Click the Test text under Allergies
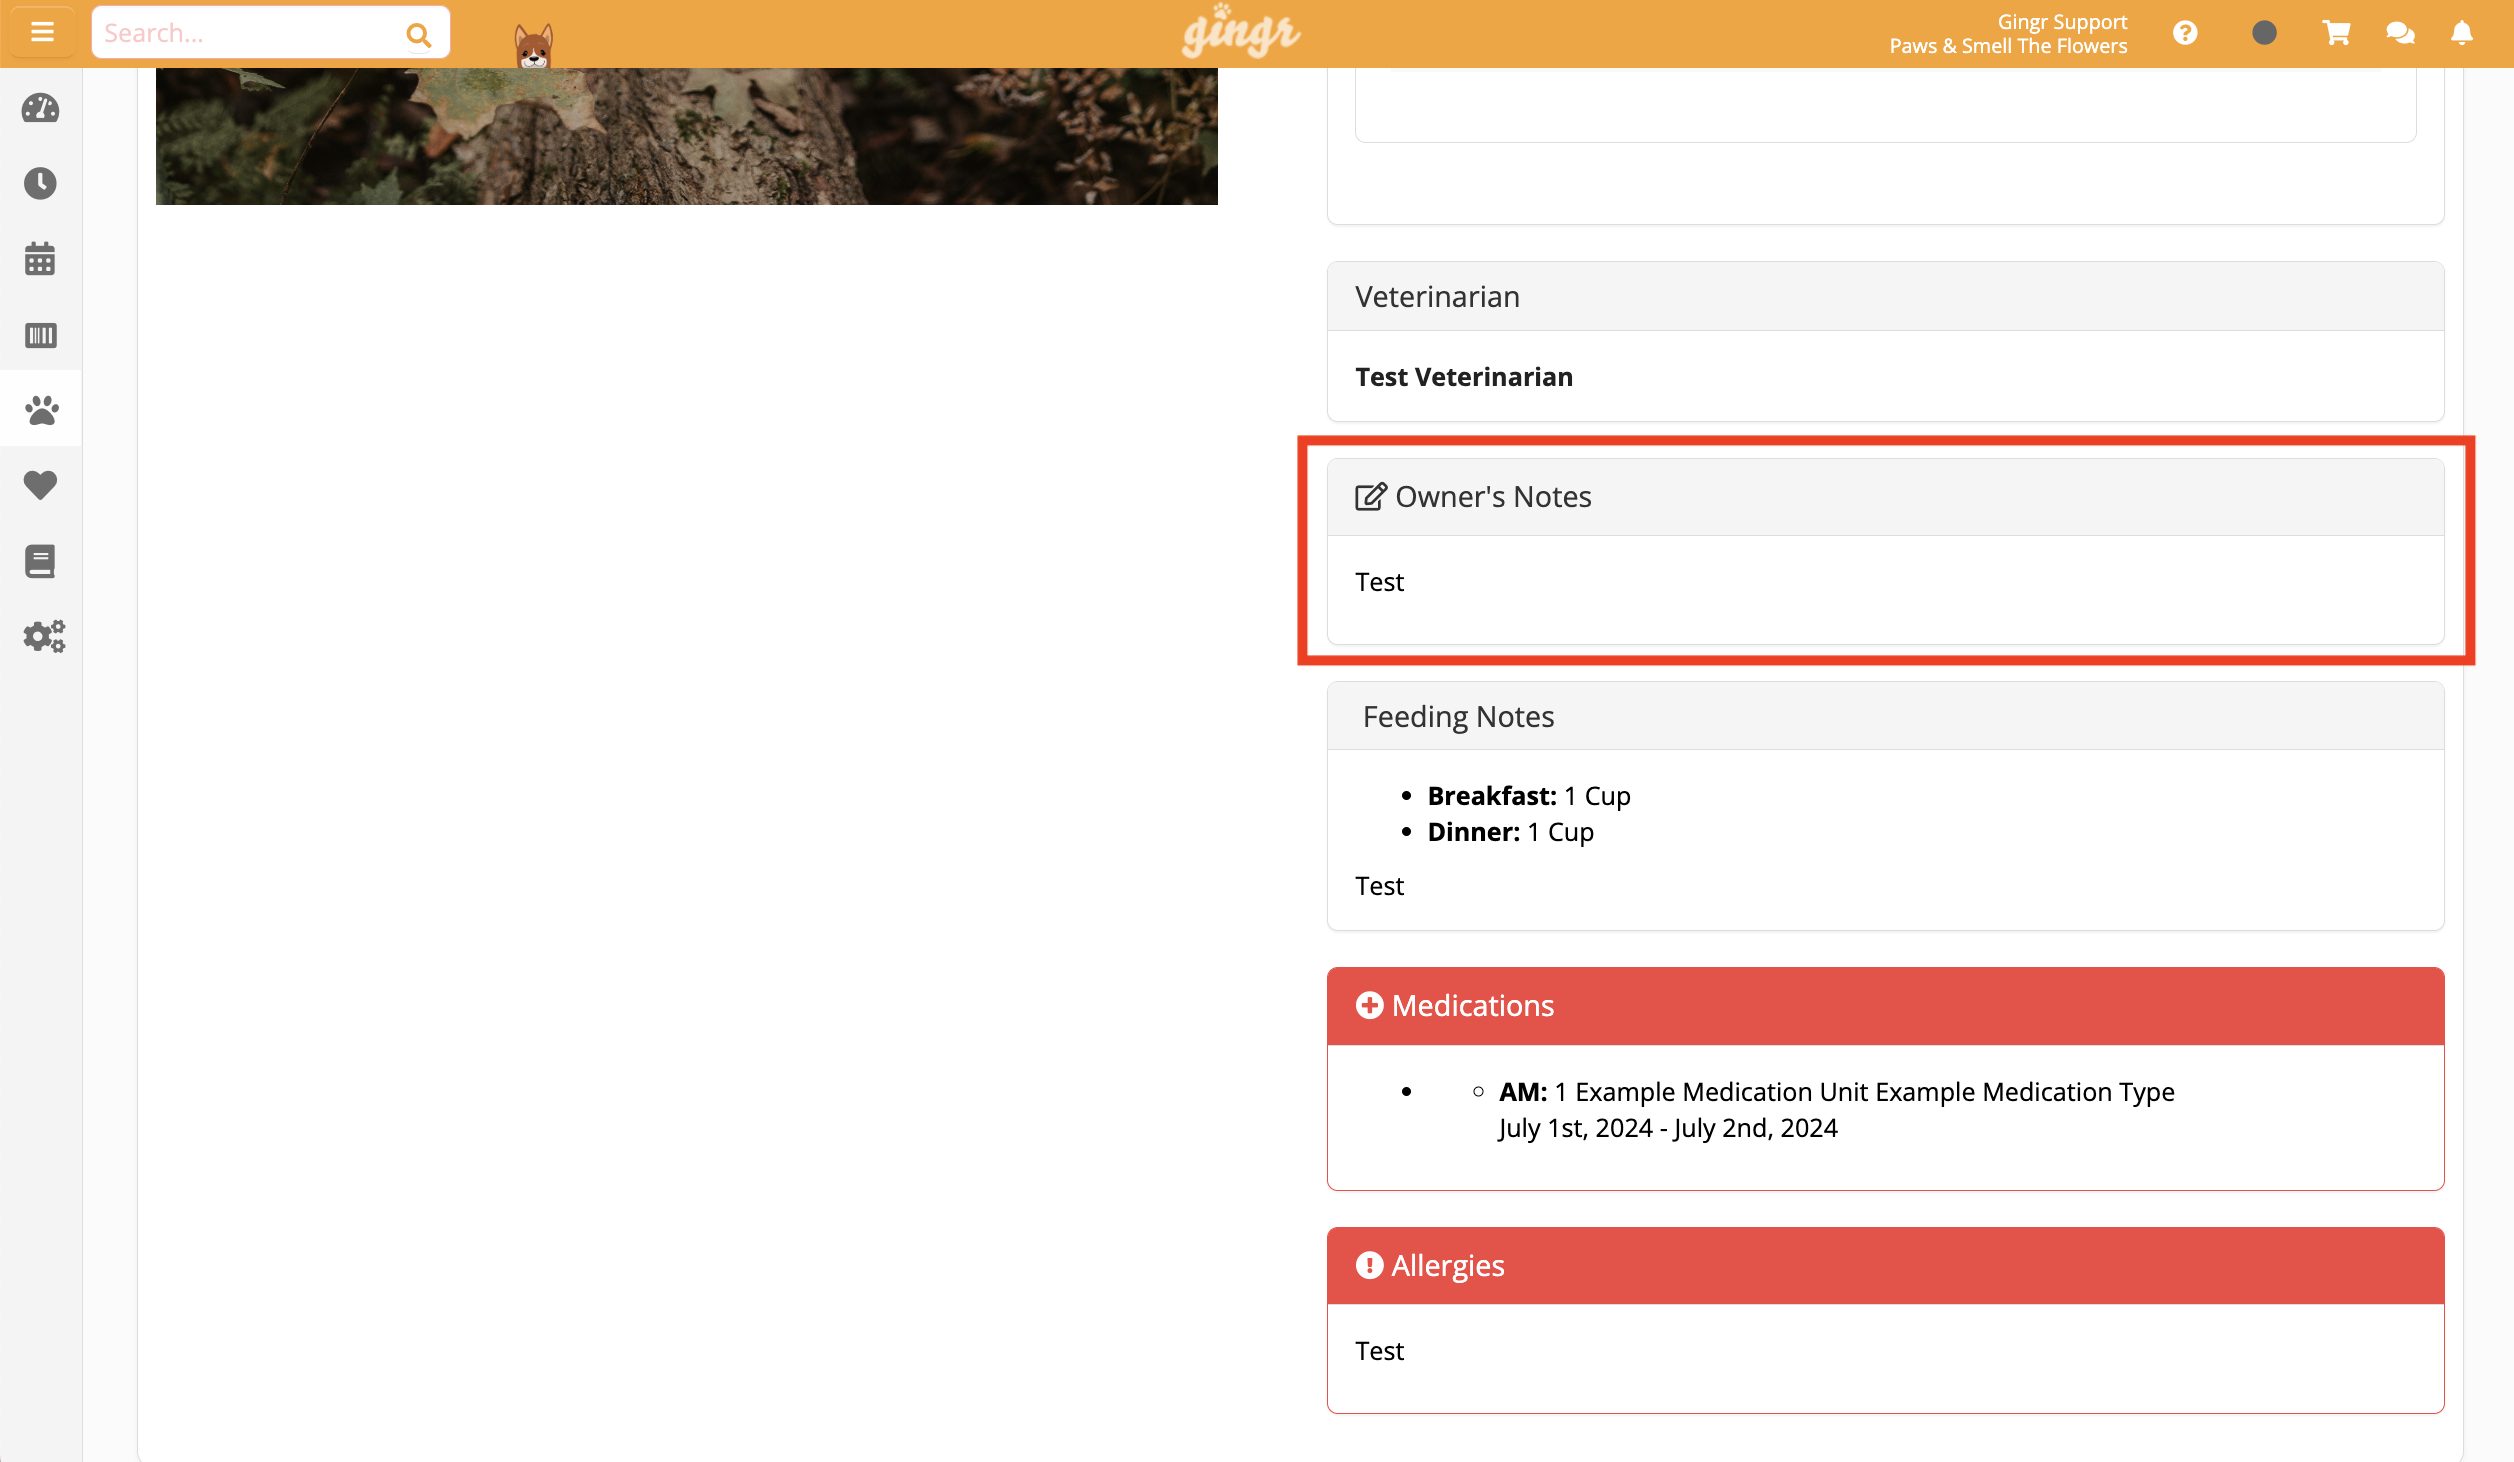Screen dimensions: 2514x1462 pos(1379,1351)
